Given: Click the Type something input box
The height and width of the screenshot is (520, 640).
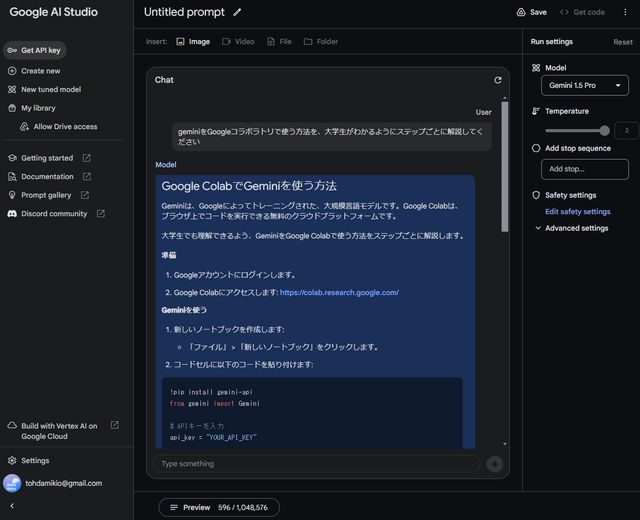Looking at the screenshot, I should pos(316,464).
